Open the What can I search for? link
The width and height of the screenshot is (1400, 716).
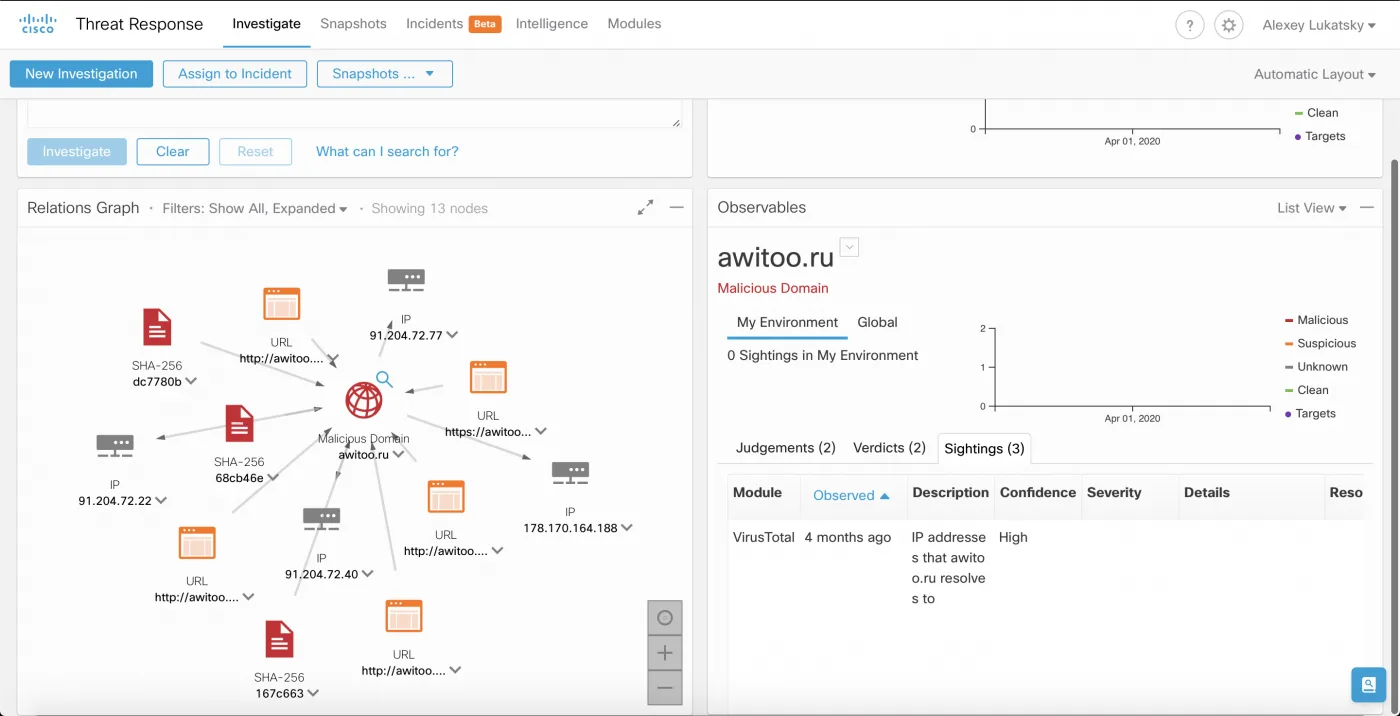[x=387, y=152]
